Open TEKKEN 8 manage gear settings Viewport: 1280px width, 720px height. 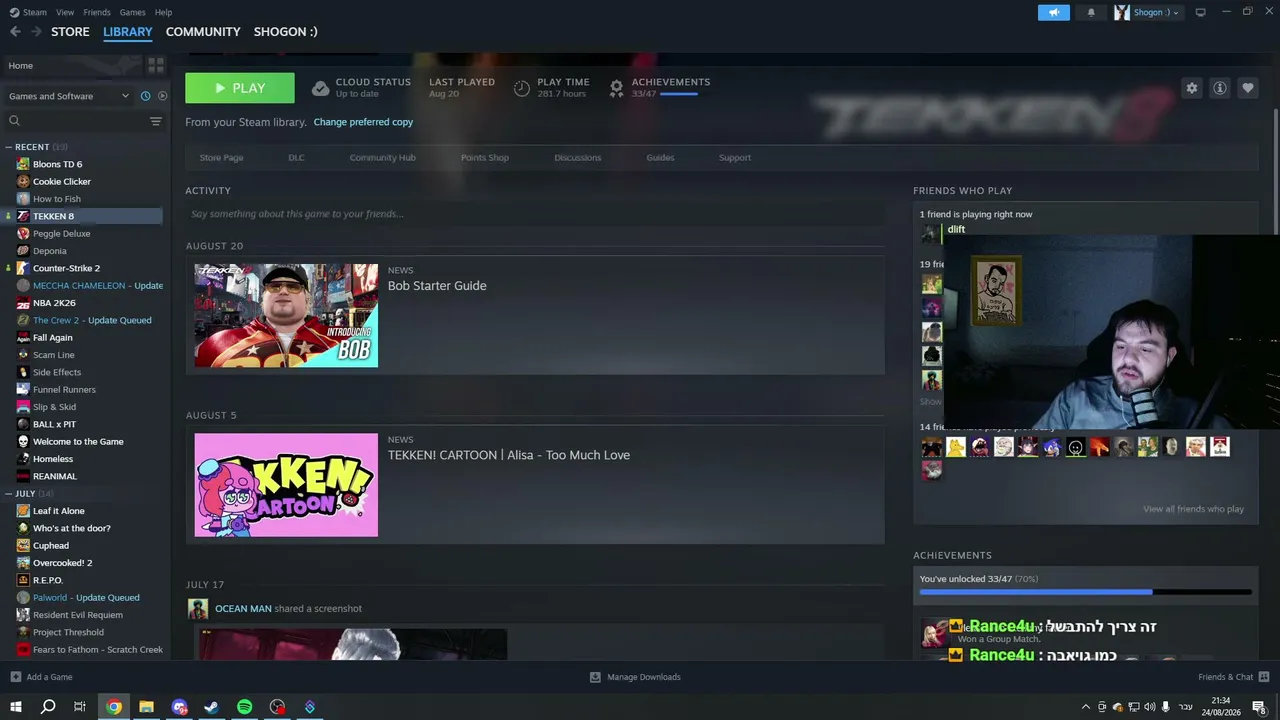coord(1191,88)
